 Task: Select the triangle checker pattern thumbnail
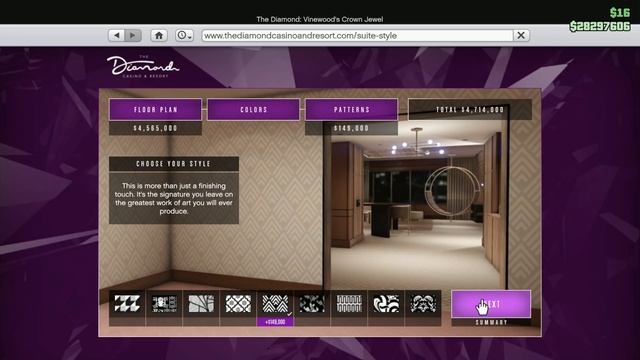coord(127,304)
